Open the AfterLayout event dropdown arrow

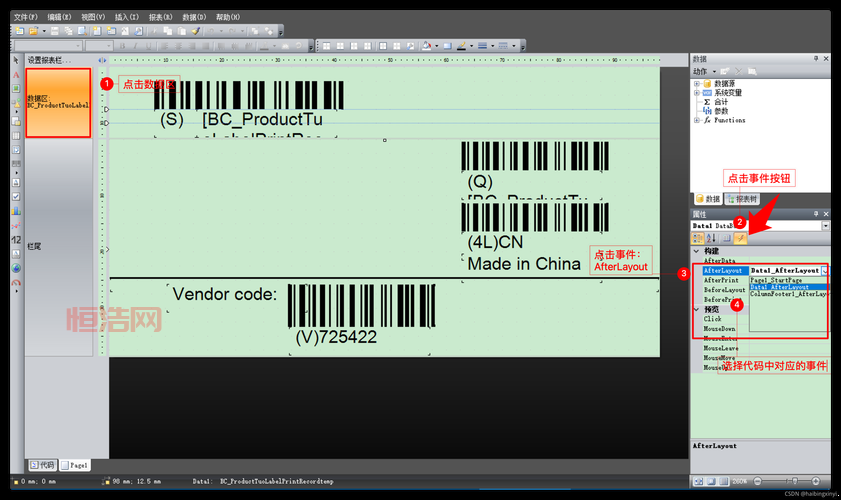825,271
